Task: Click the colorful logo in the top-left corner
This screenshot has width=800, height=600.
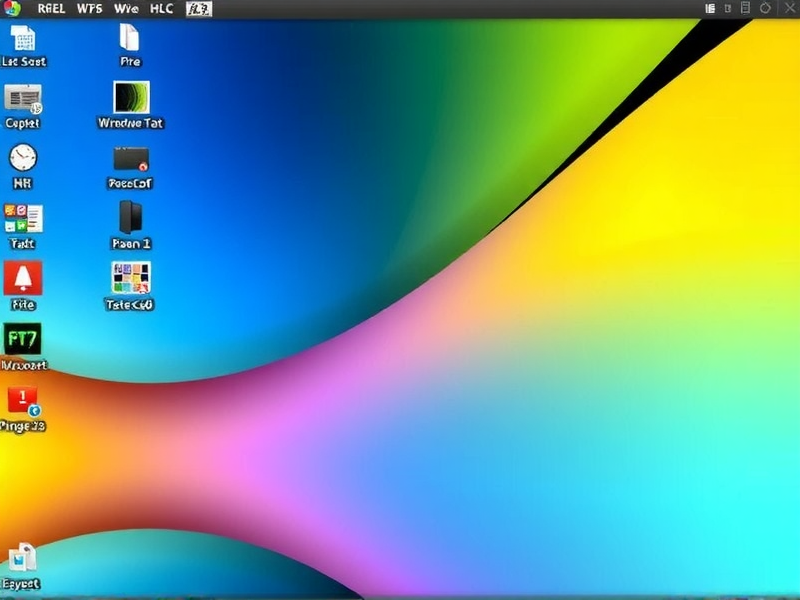Action: 12,9
